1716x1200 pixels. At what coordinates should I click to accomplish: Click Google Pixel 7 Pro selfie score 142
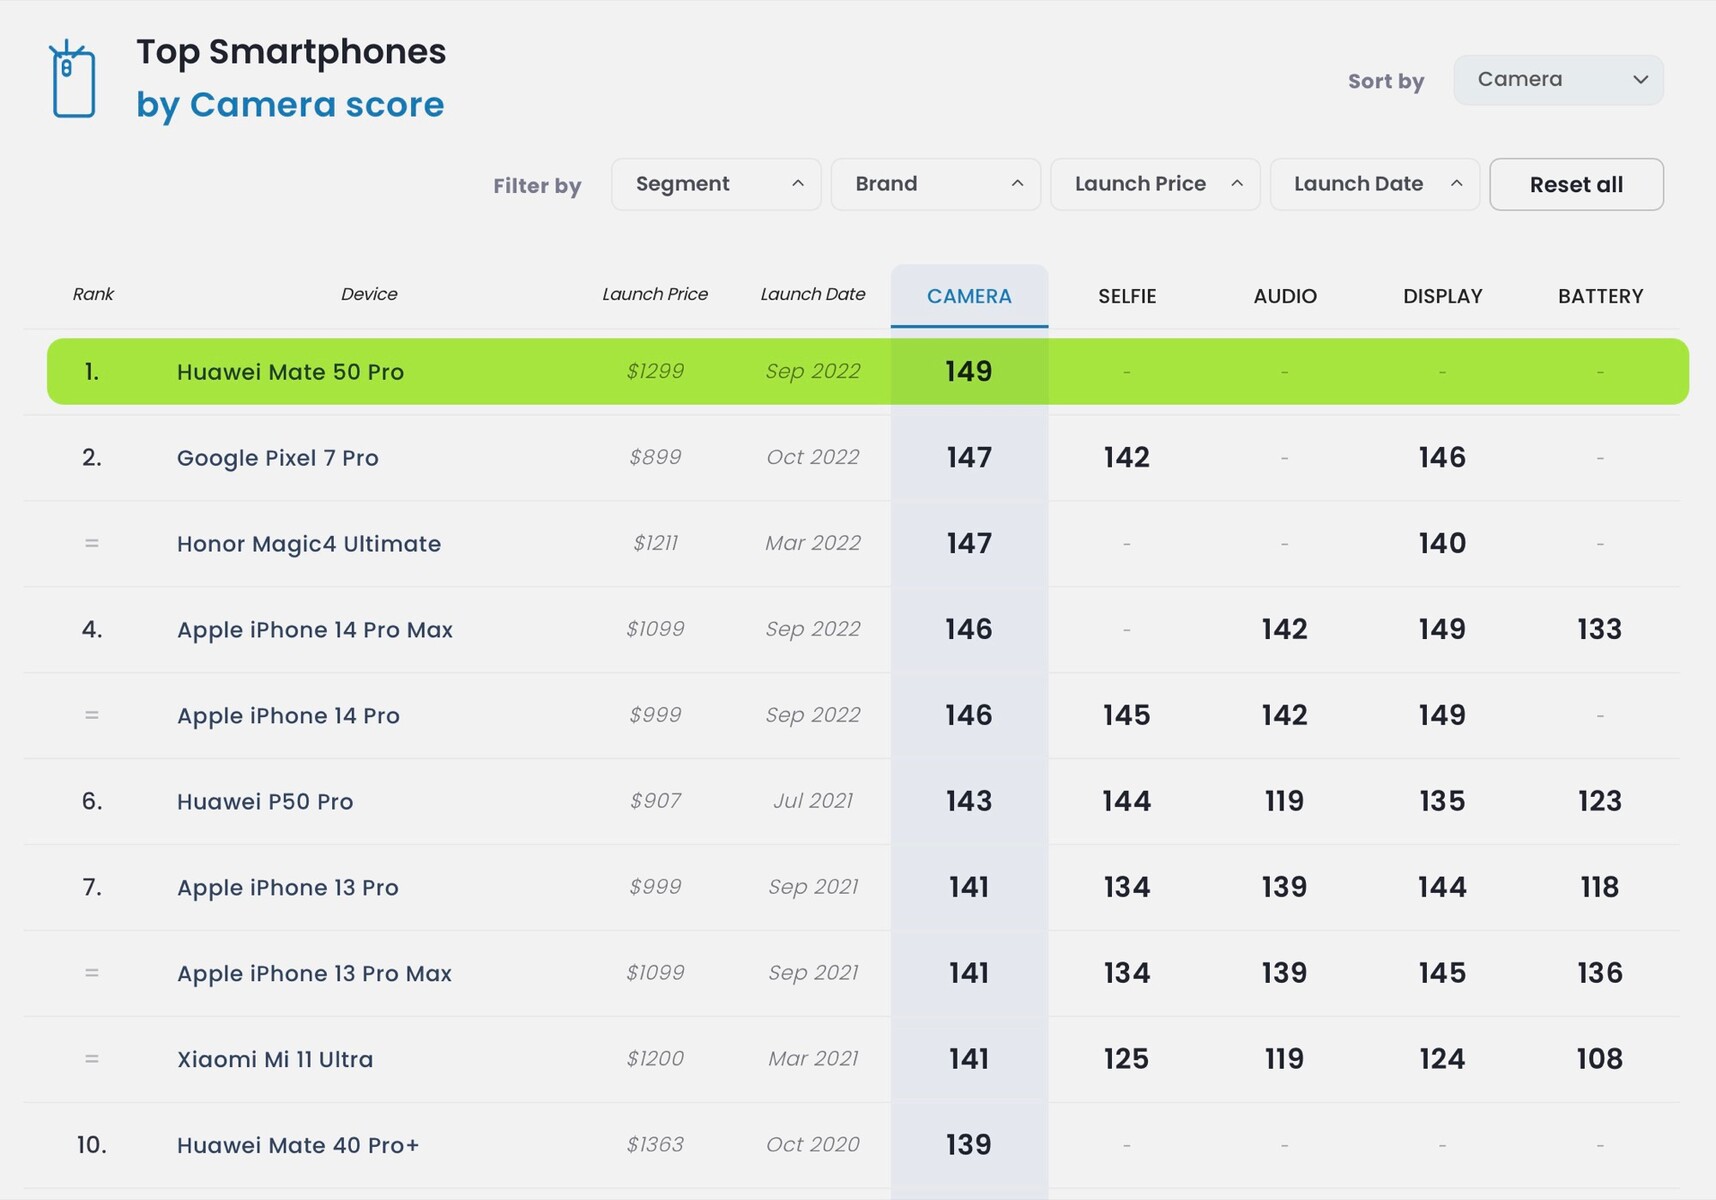(1127, 457)
